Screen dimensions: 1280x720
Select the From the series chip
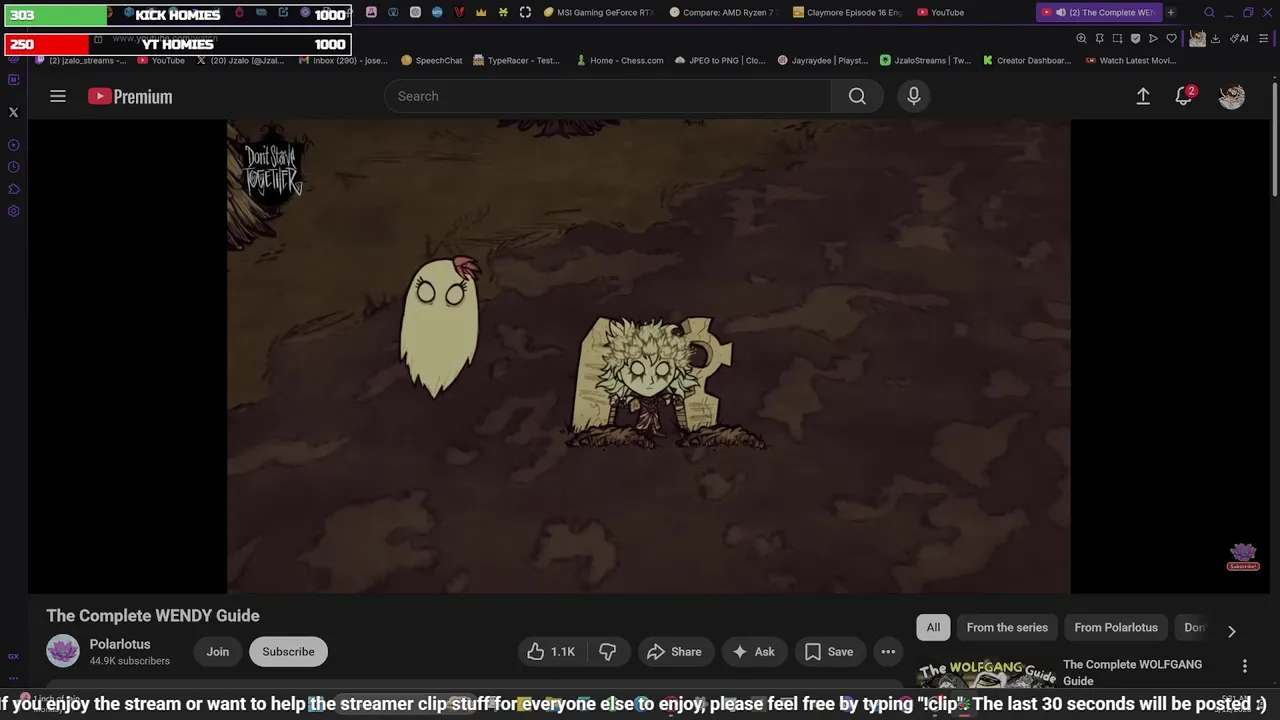pyautogui.click(x=1007, y=627)
